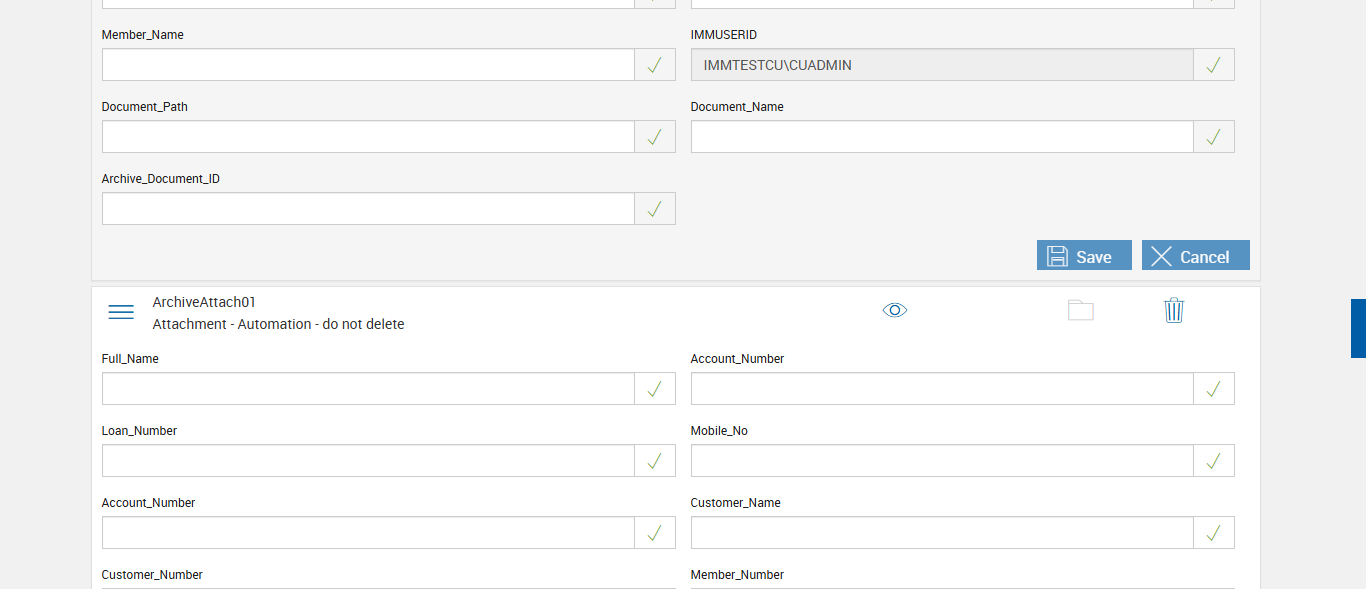
Task: Click the checkmark beside the Full_Name field
Action: point(654,389)
